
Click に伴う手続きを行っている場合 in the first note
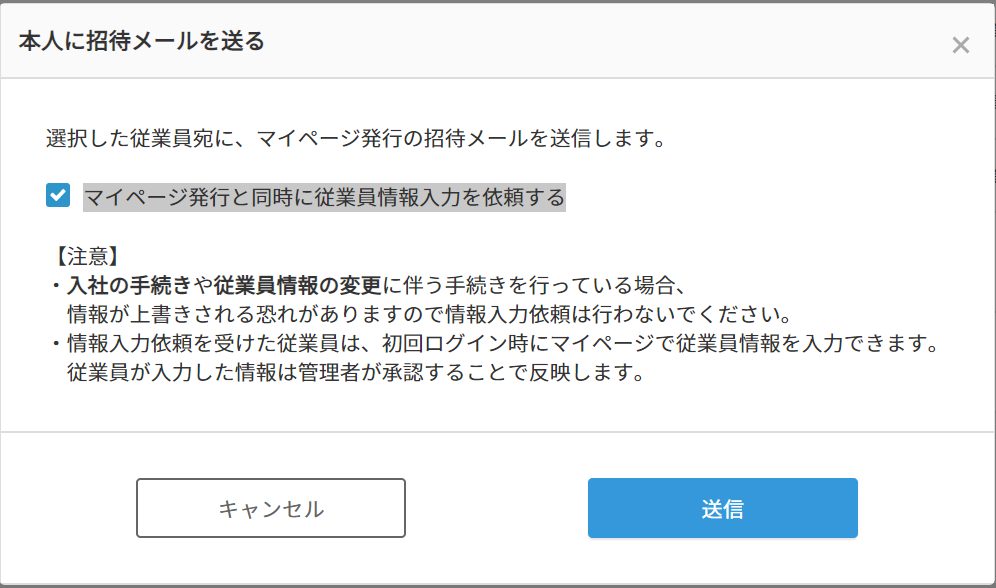tap(532, 285)
